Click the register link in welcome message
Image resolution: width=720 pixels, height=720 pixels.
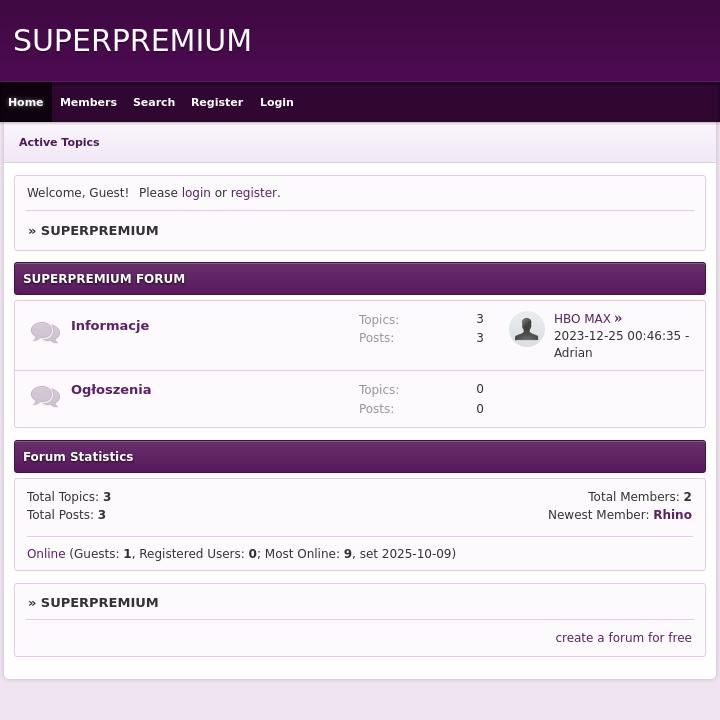pyautogui.click(x=254, y=193)
